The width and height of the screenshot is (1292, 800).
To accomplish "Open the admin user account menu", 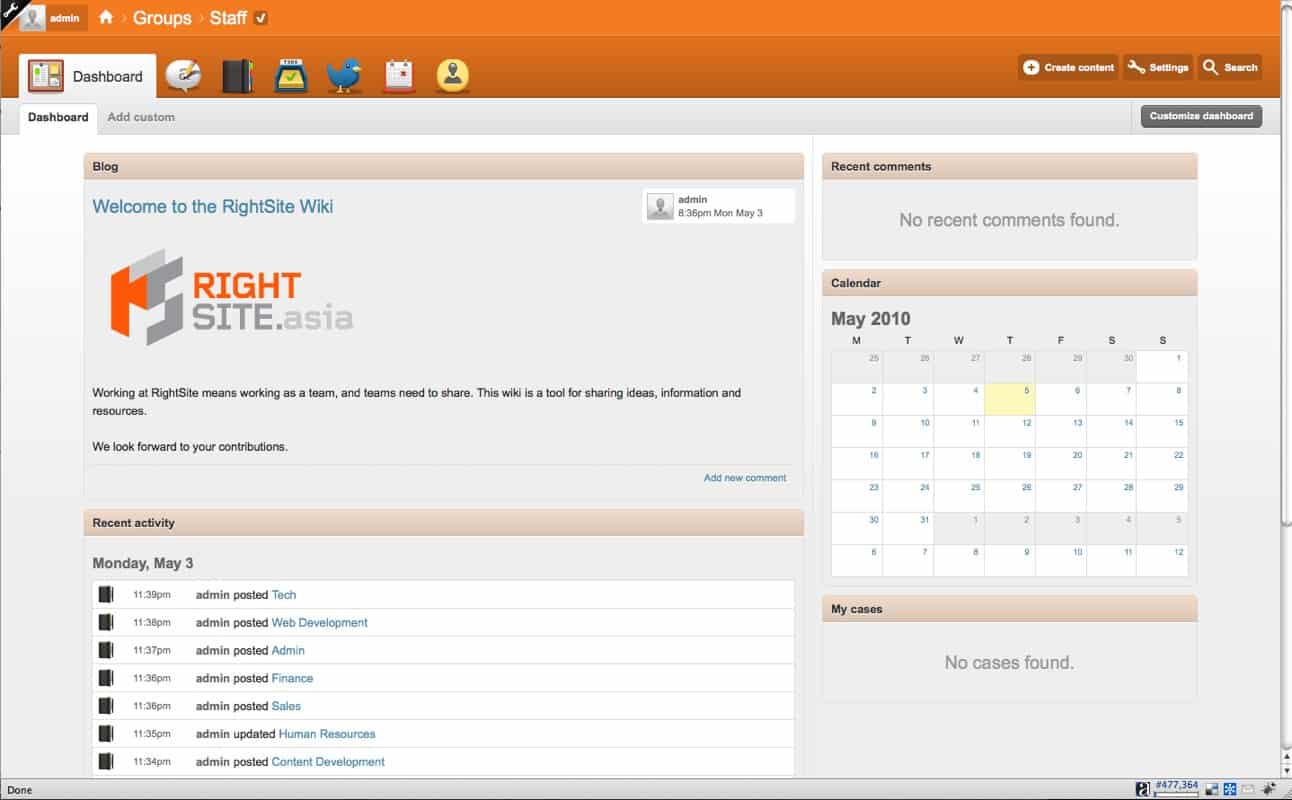I will [53, 18].
